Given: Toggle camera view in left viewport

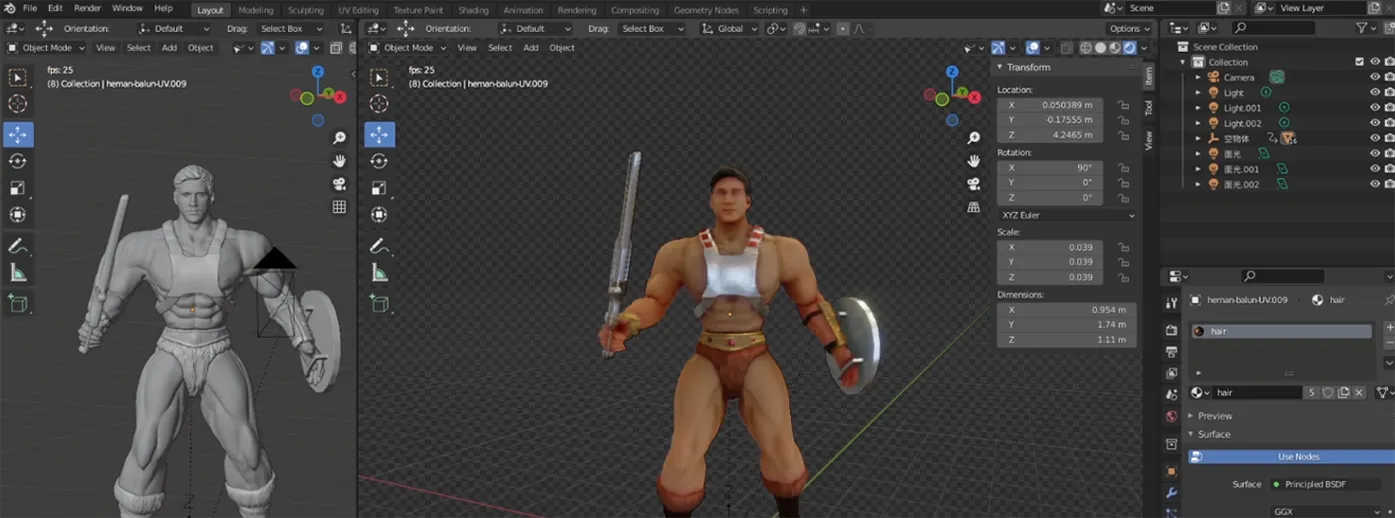Looking at the screenshot, I should point(340,184).
